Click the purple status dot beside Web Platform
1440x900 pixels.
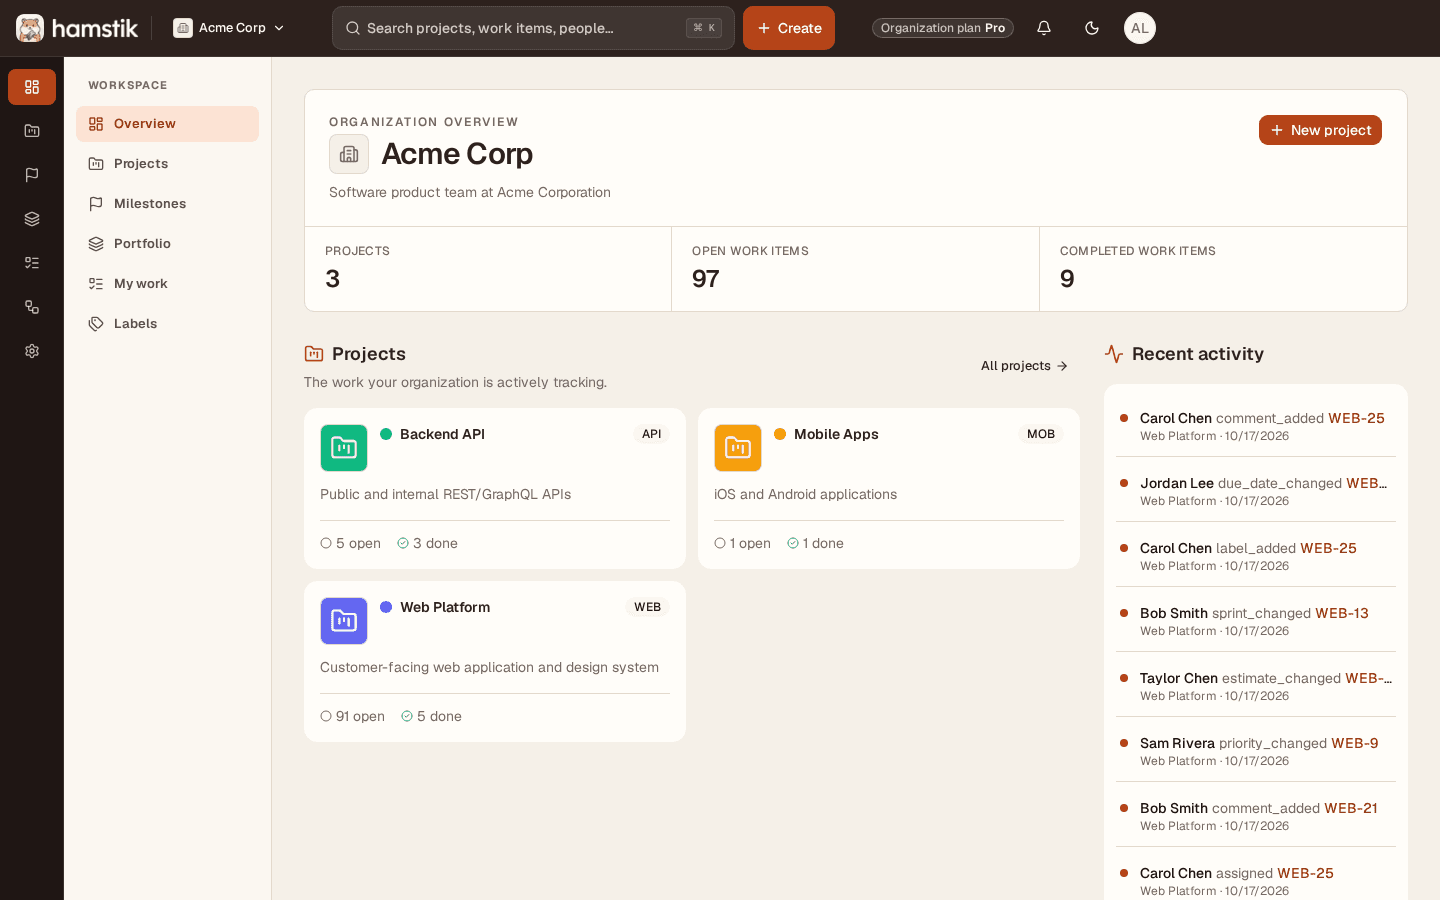point(386,607)
